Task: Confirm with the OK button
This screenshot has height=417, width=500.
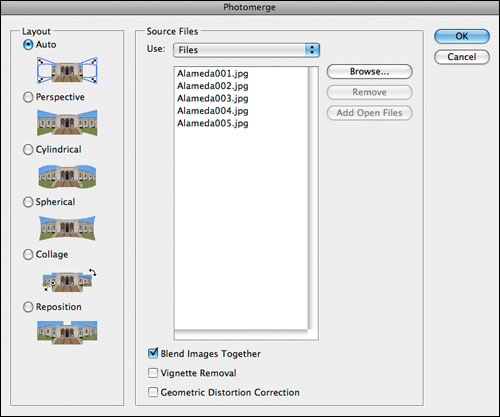Action: (462, 36)
